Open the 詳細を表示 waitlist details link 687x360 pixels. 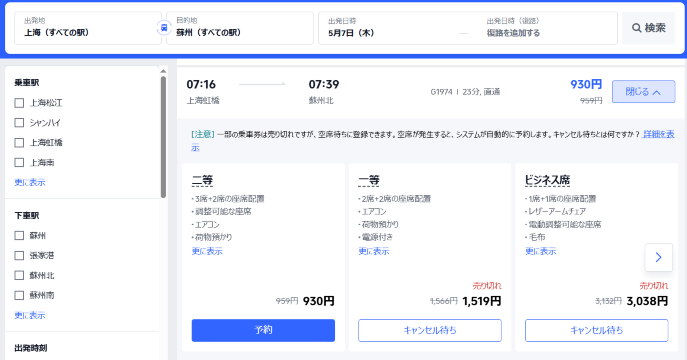pos(659,134)
